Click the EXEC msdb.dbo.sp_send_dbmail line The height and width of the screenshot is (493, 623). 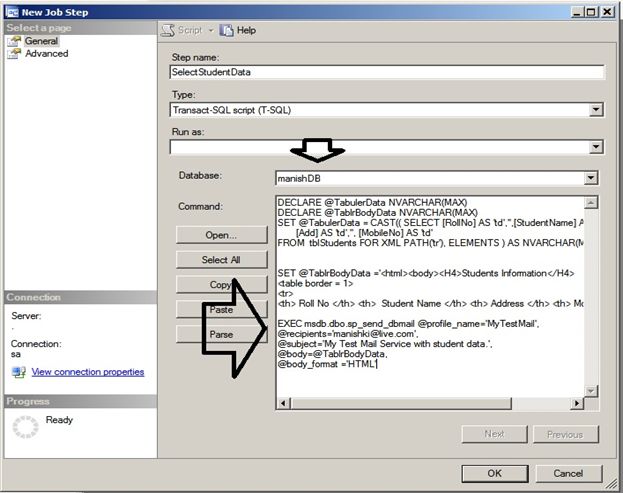(x=408, y=324)
